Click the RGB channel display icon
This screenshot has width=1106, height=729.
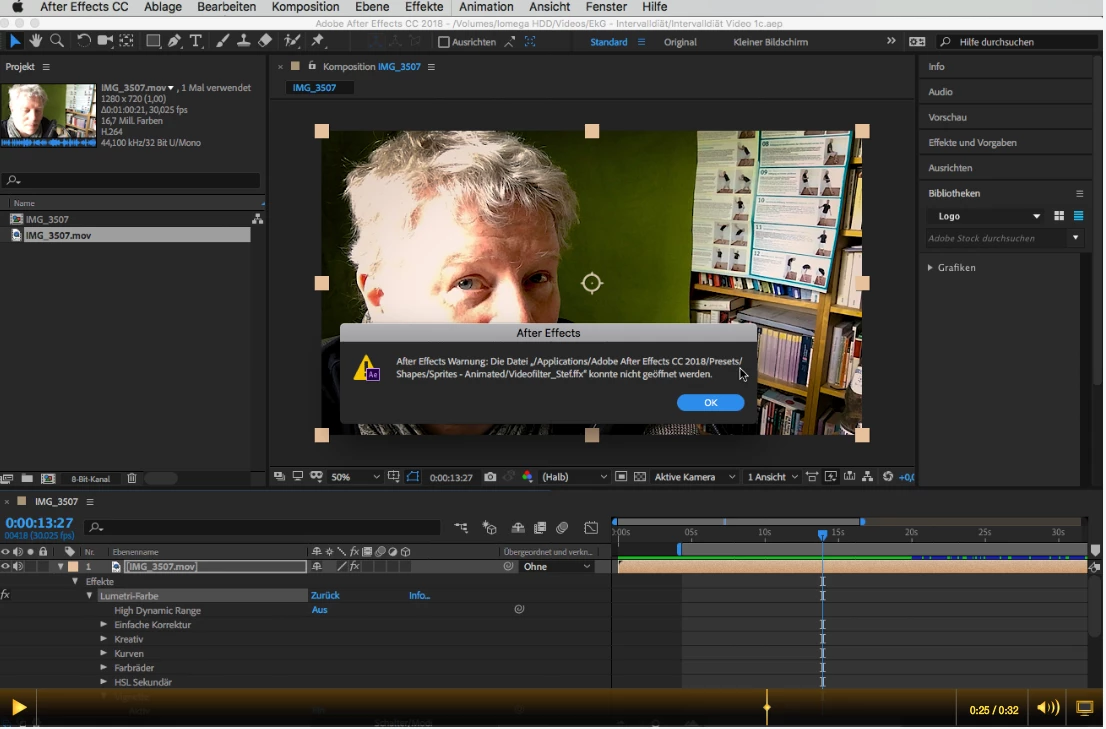point(527,477)
